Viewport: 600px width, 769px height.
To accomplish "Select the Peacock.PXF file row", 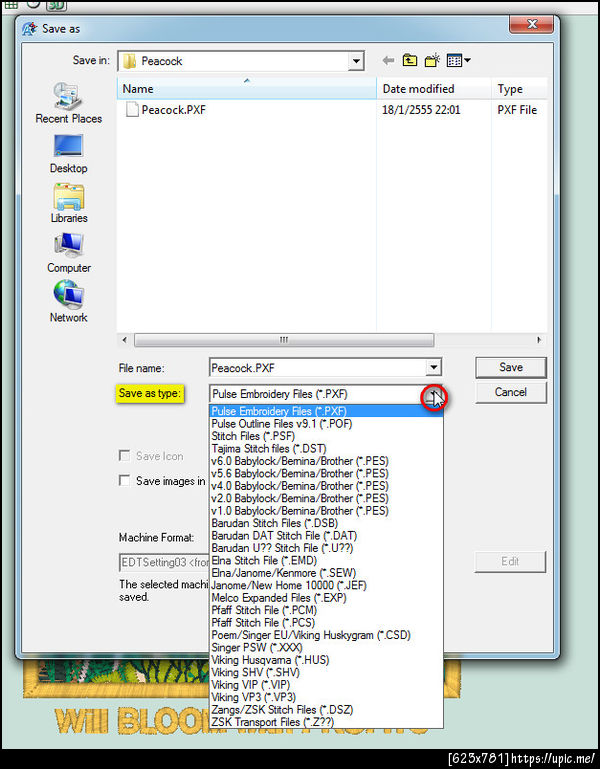I will pos(332,110).
